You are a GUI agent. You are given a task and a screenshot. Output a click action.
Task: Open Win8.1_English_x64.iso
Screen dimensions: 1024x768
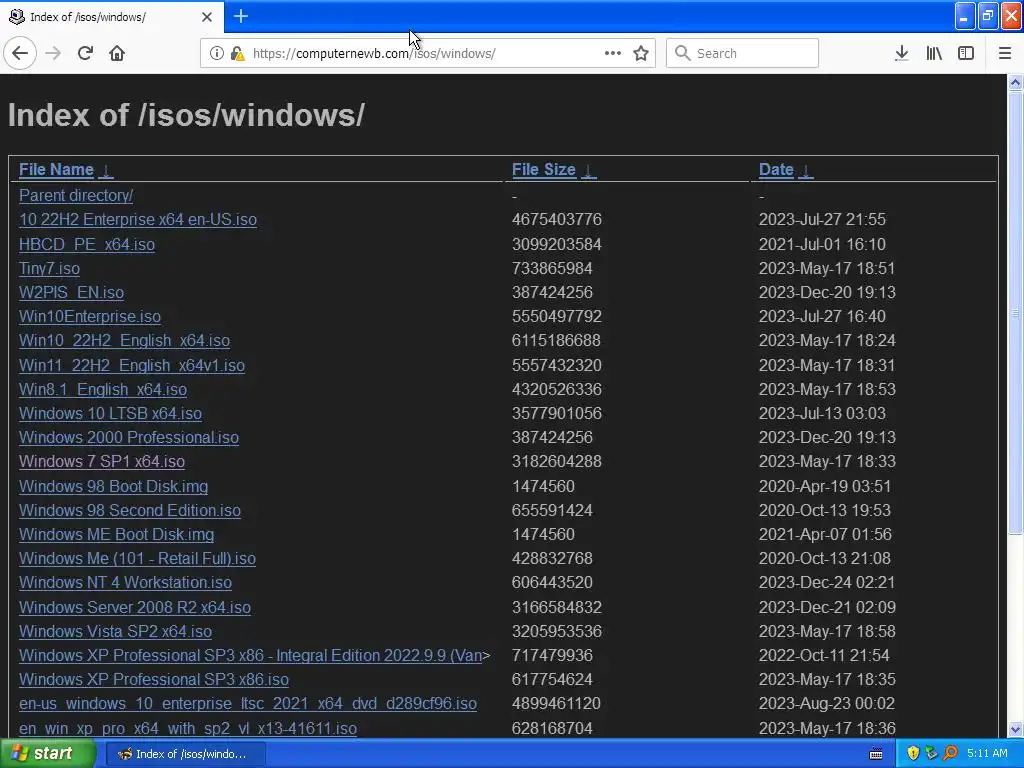pos(103,389)
